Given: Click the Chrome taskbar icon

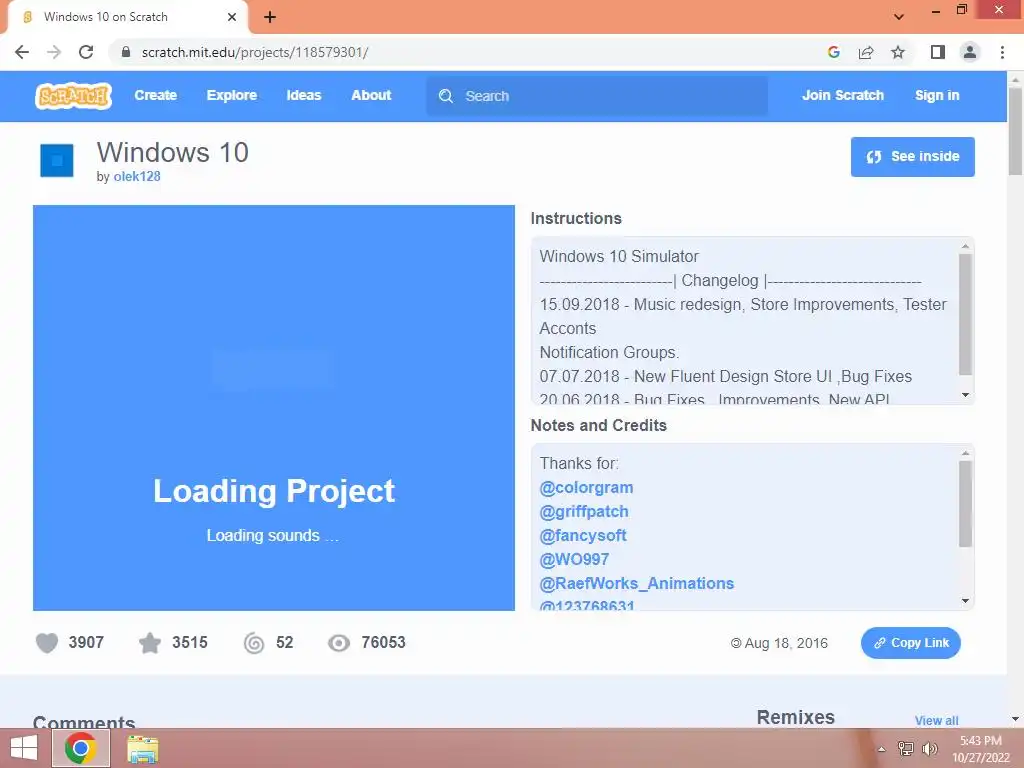Looking at the screenshot, I should pos(81,748).
